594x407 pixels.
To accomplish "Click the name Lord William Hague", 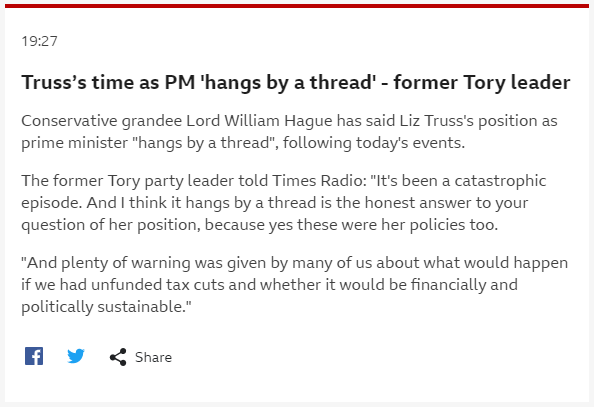I will point(259,121).
